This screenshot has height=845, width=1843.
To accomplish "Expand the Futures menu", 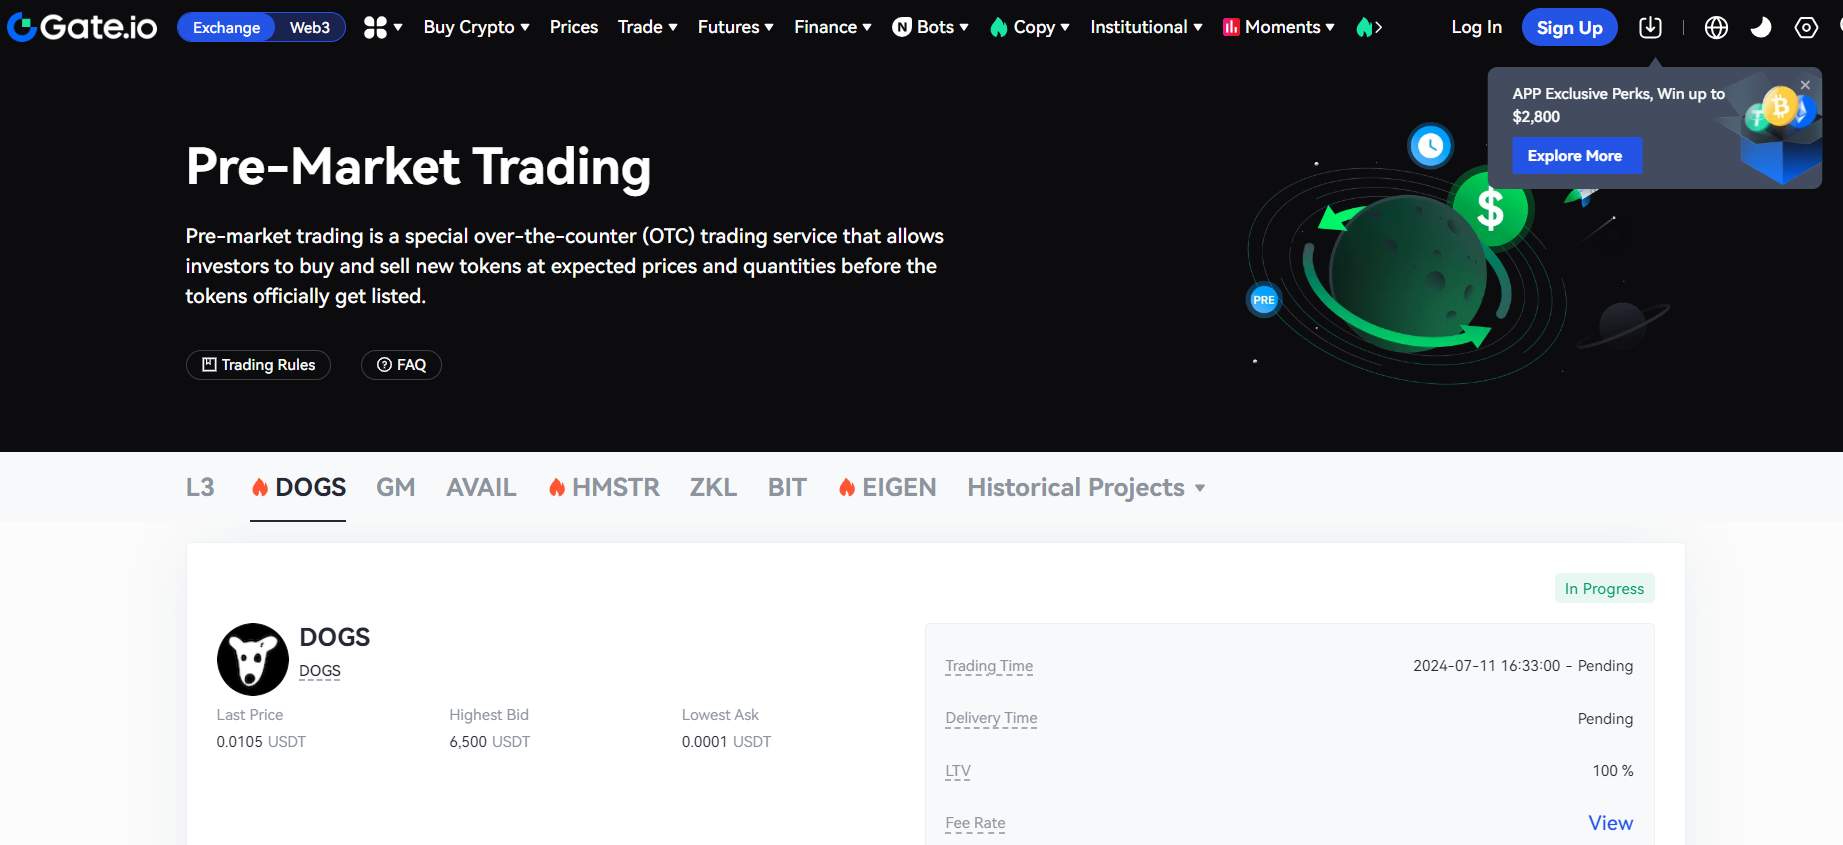I will pos(736,27).
